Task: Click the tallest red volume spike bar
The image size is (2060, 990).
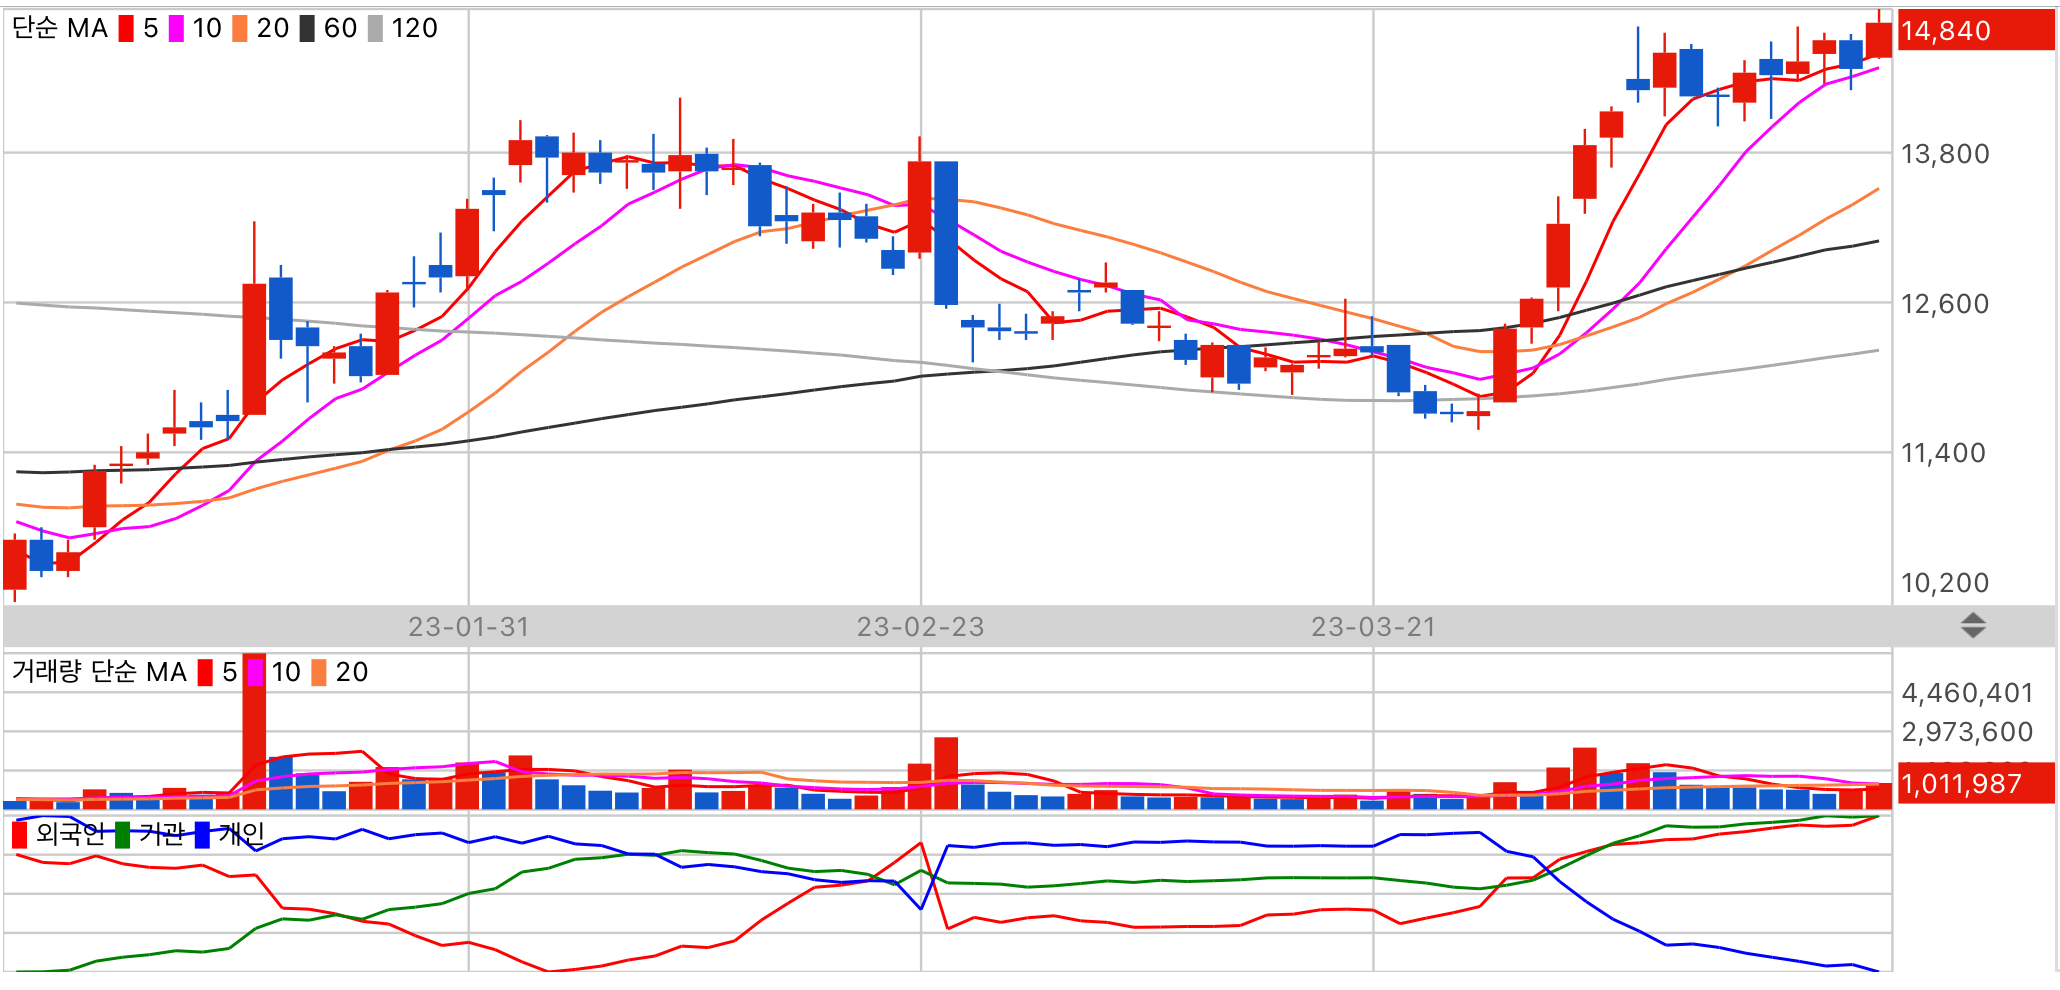Action: [254, 730]
